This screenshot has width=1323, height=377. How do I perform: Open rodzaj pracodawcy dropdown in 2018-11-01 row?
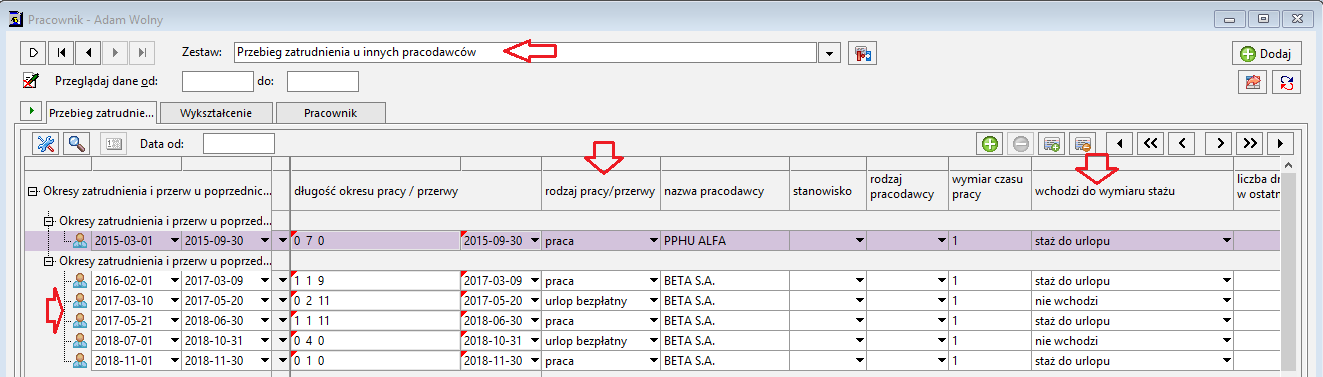point(941,360)
